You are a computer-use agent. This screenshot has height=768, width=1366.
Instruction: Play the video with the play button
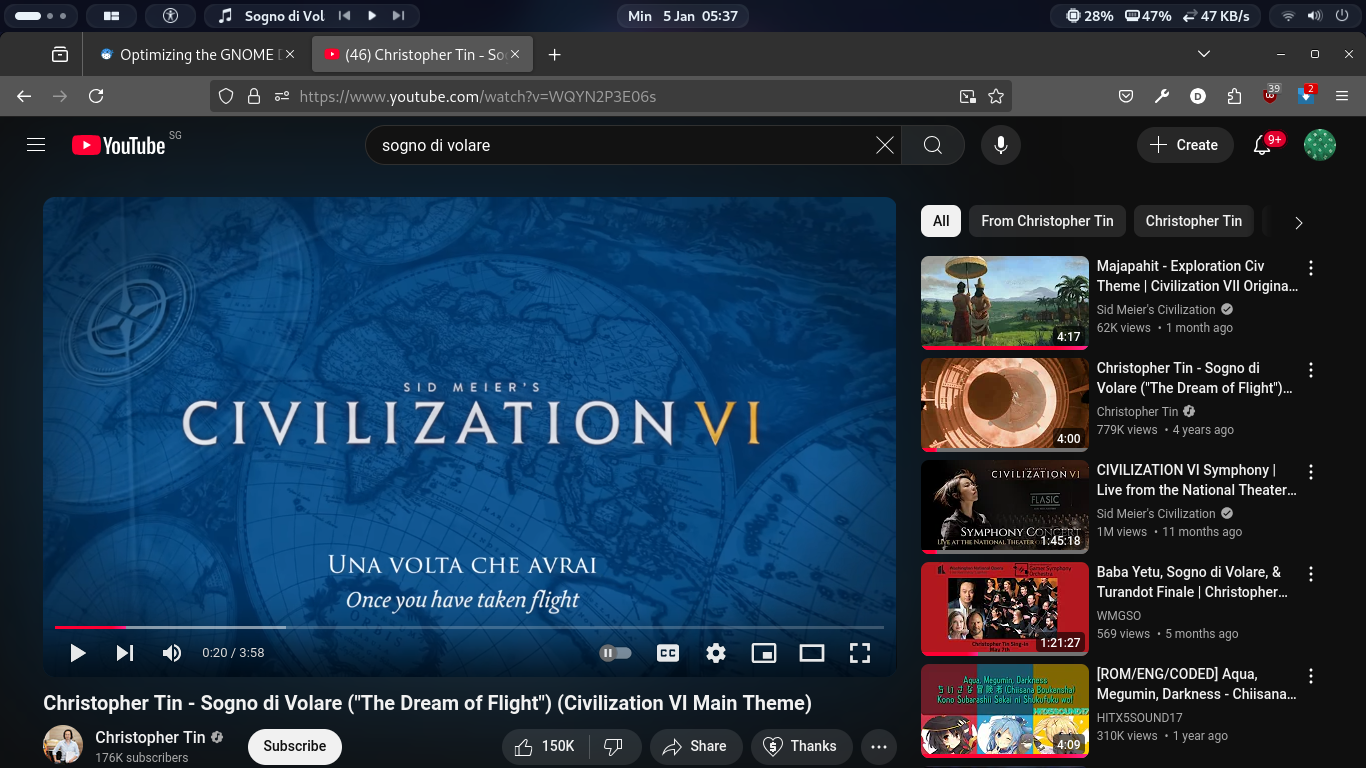tap(78, 653)
